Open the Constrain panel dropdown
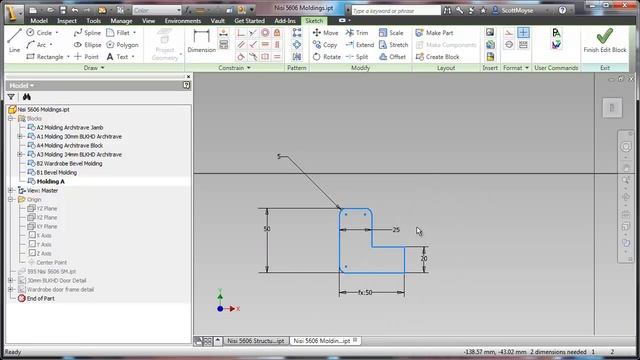Image resolution: width=640 pixels, height=360 pixels. point(234,68)
